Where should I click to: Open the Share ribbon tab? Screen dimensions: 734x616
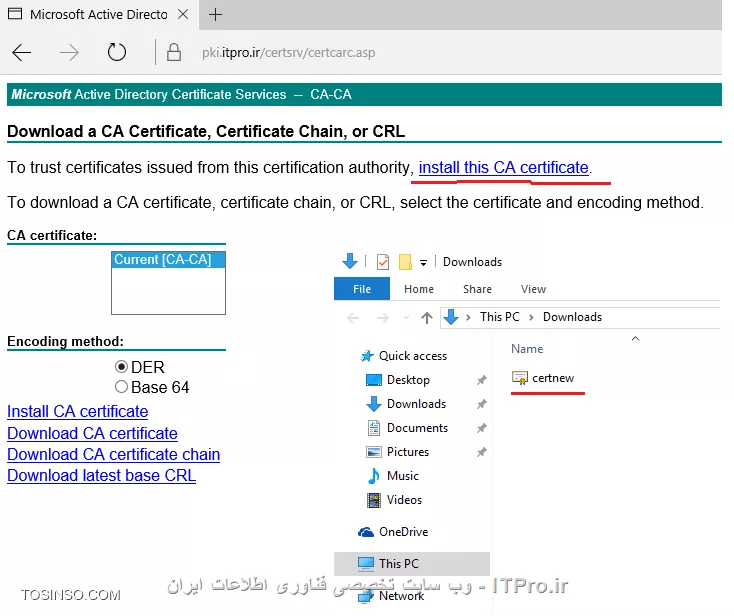click(x=477, y=289)
